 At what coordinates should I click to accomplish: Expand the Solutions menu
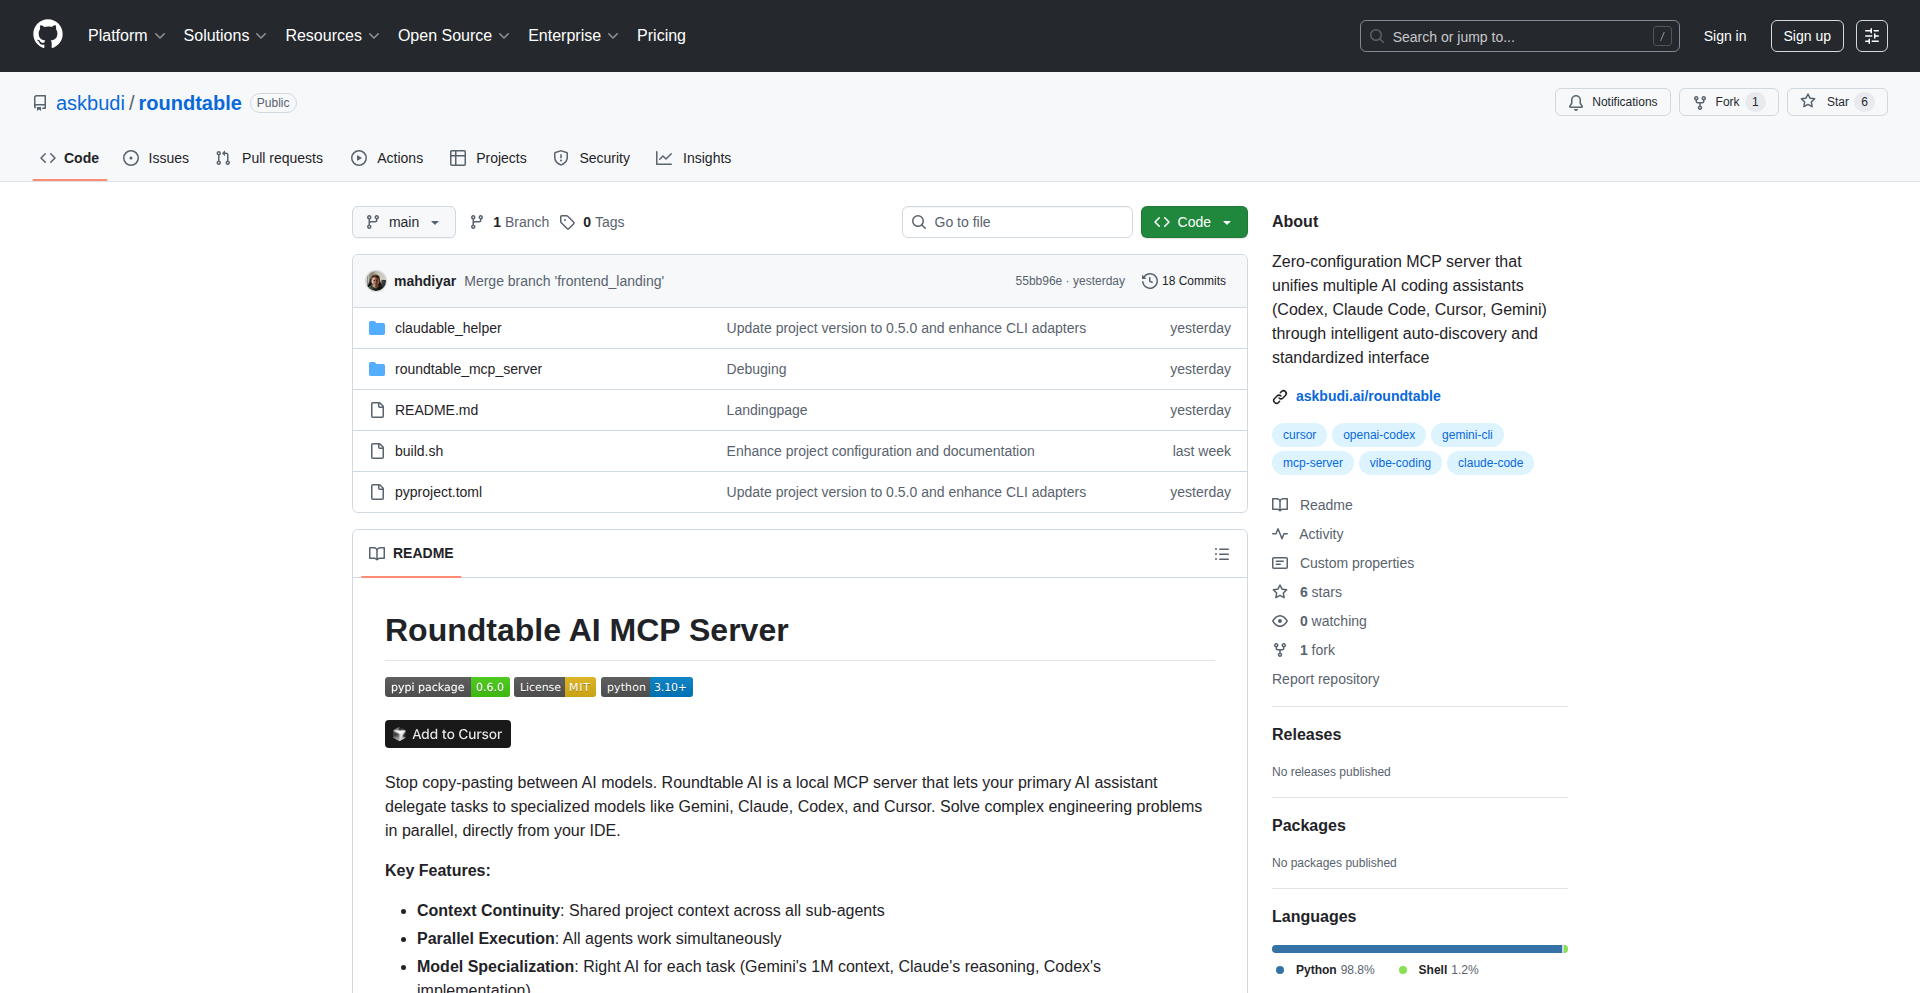225,36
